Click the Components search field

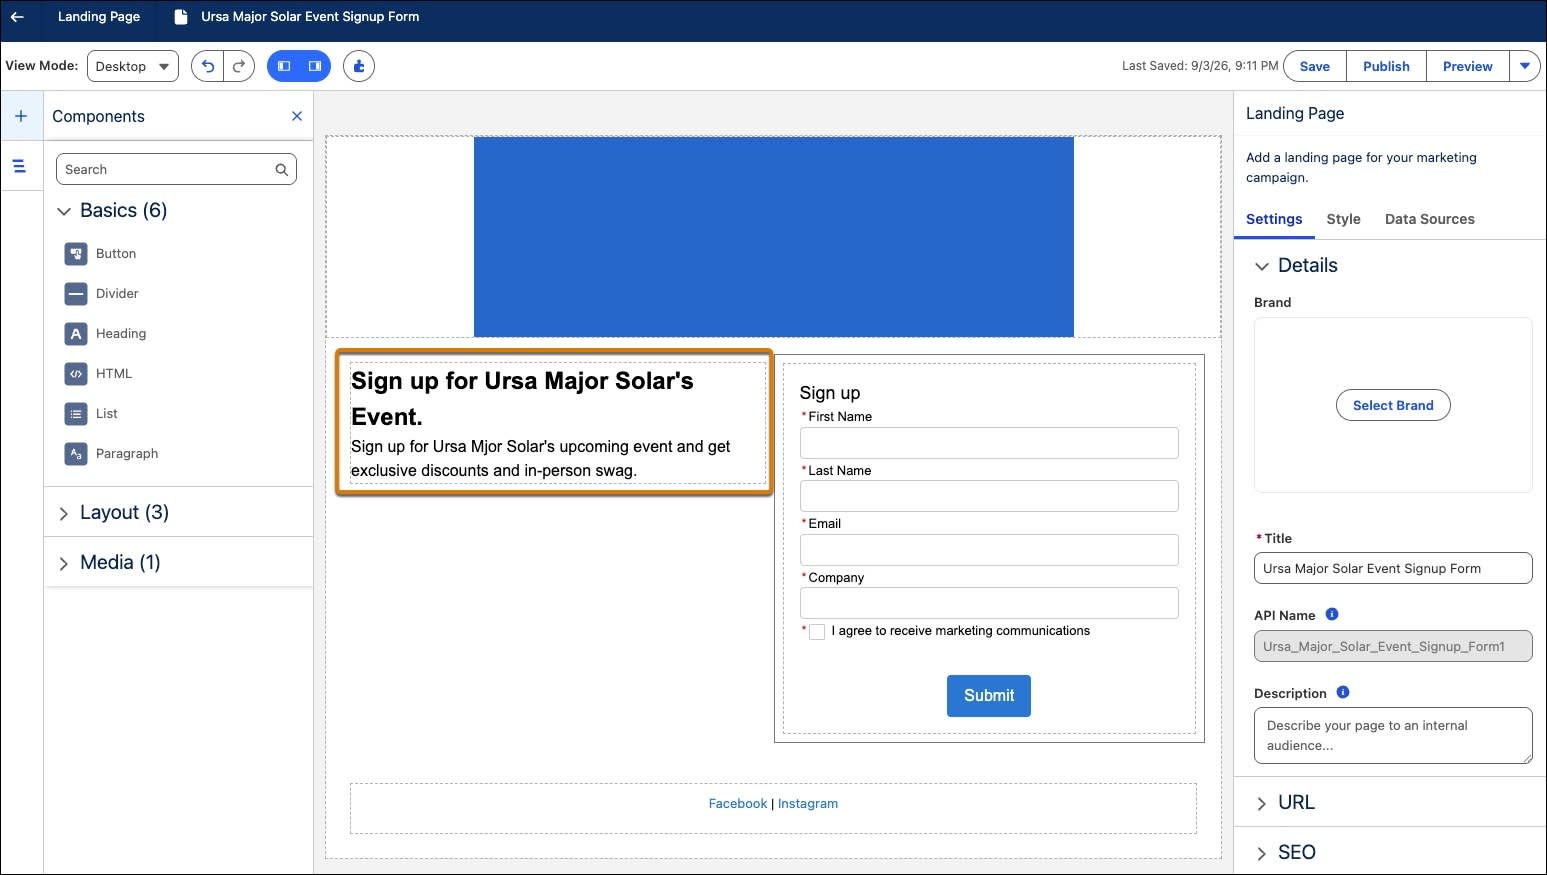coord(176,169)
